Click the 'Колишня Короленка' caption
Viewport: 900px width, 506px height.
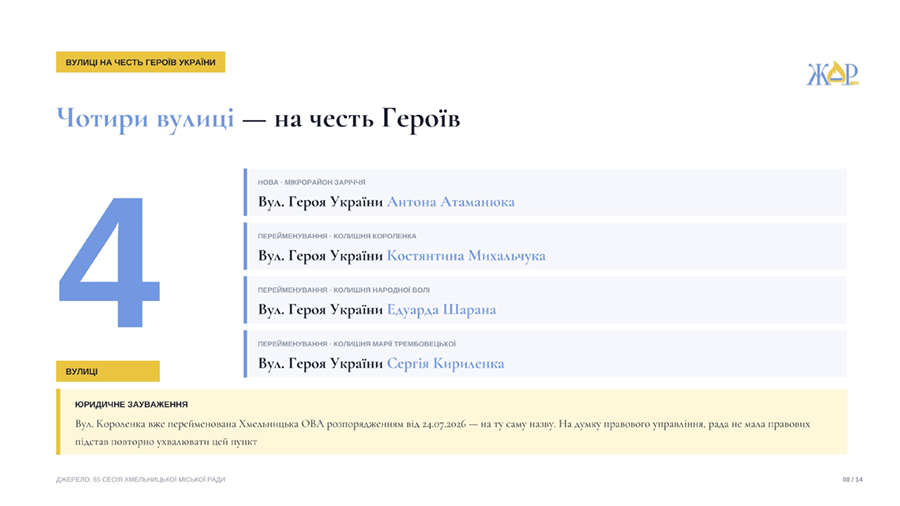click(x=375, y=236)
